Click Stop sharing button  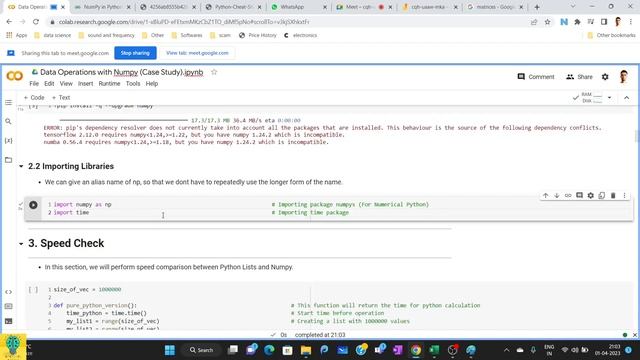[x=135, y=53]
